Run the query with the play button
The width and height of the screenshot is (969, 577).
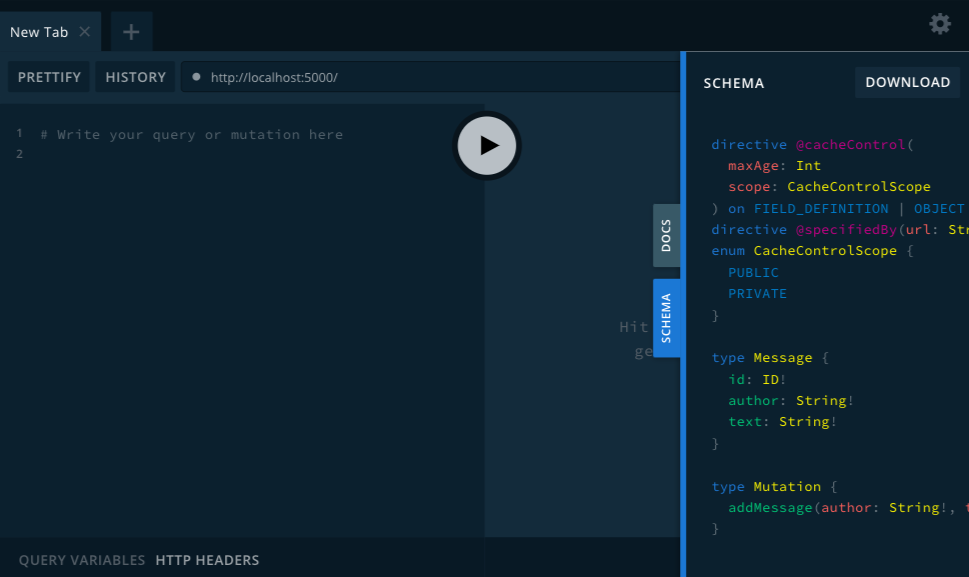click(487, 146)
